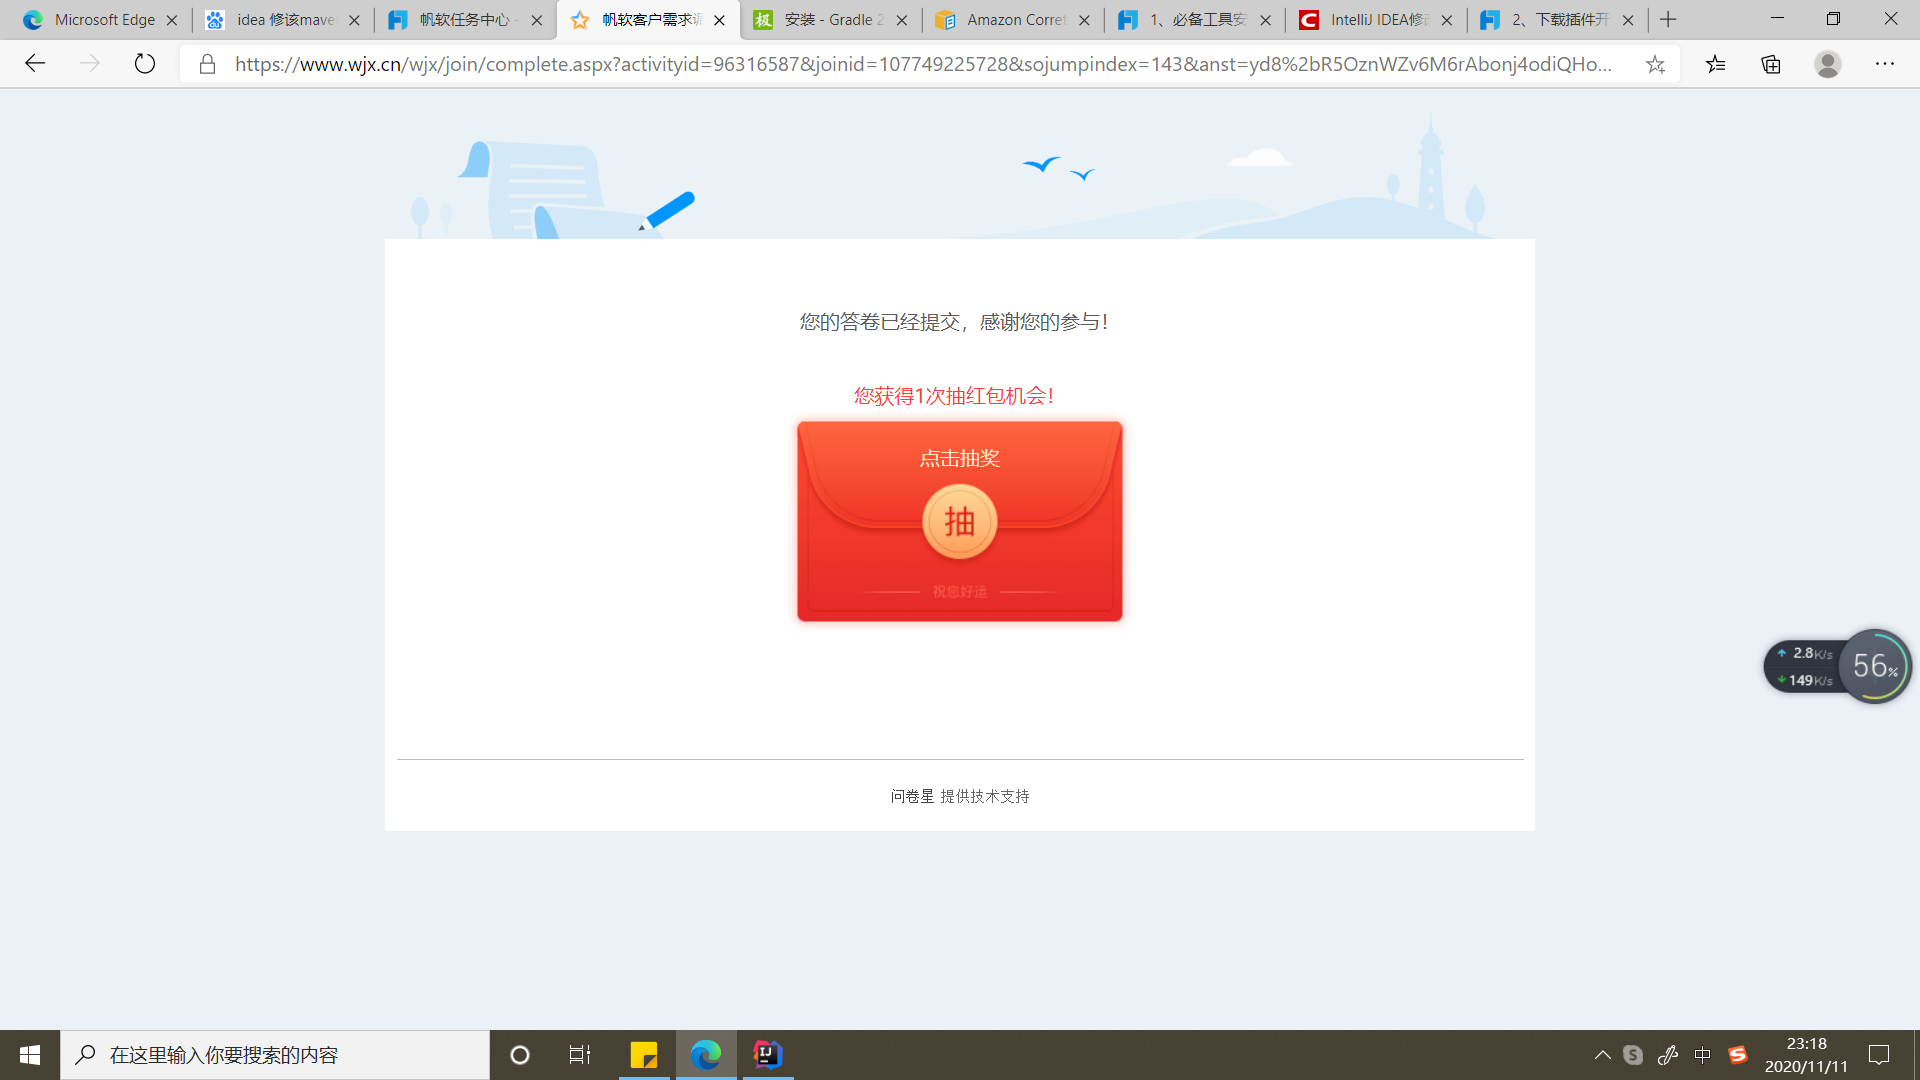Image resolution: width=1920 pixels, height=1080 pixels.
Task: Open Edge settings and more menu
Action: tap(1884, 64)
